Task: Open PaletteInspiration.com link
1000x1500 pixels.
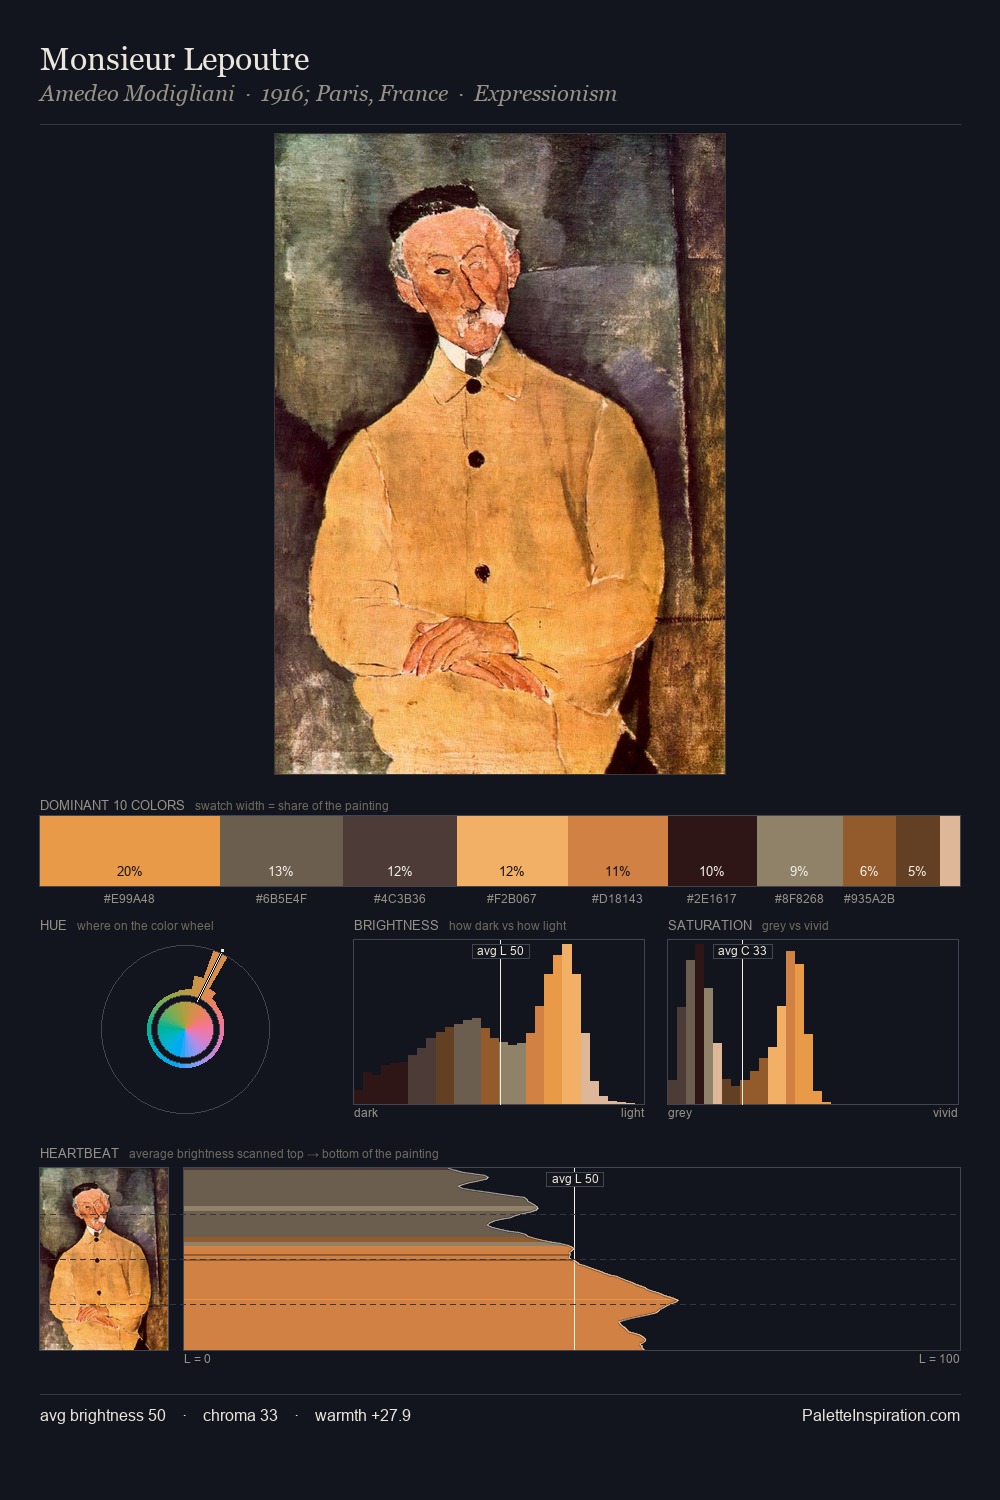Action: click(x=881, y=1415)
